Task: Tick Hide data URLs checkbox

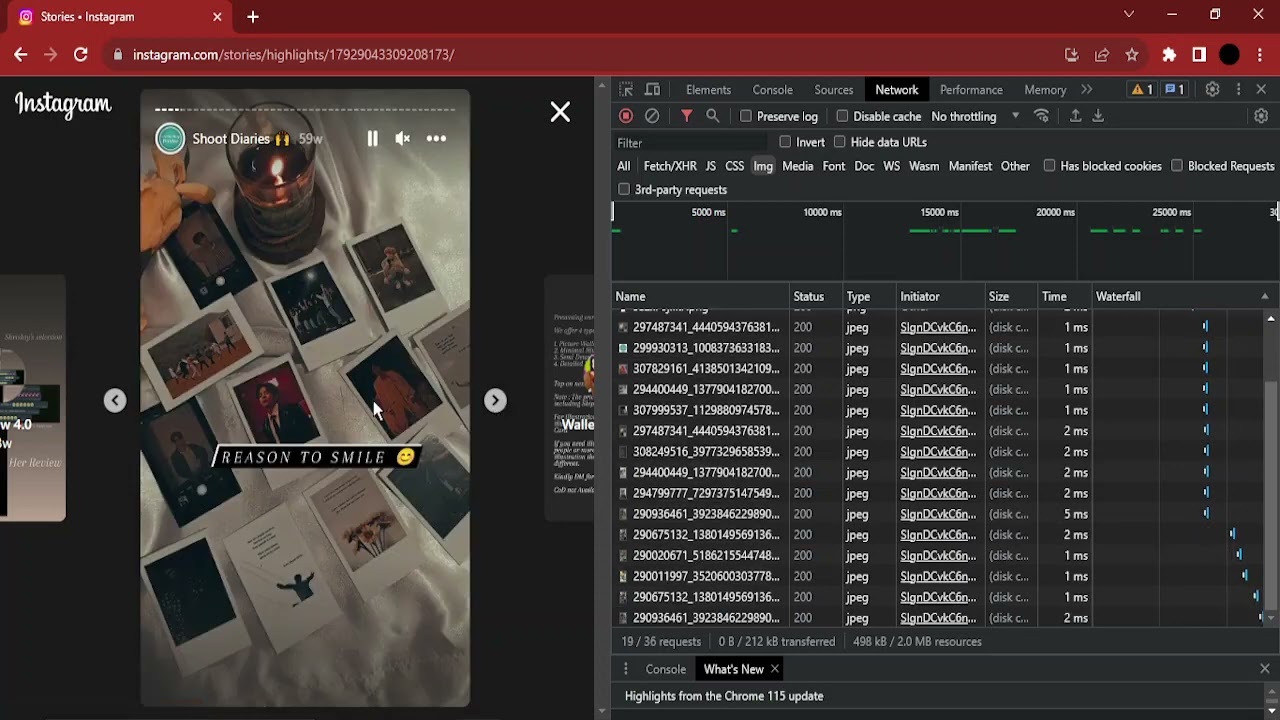Action: (840, 142)
